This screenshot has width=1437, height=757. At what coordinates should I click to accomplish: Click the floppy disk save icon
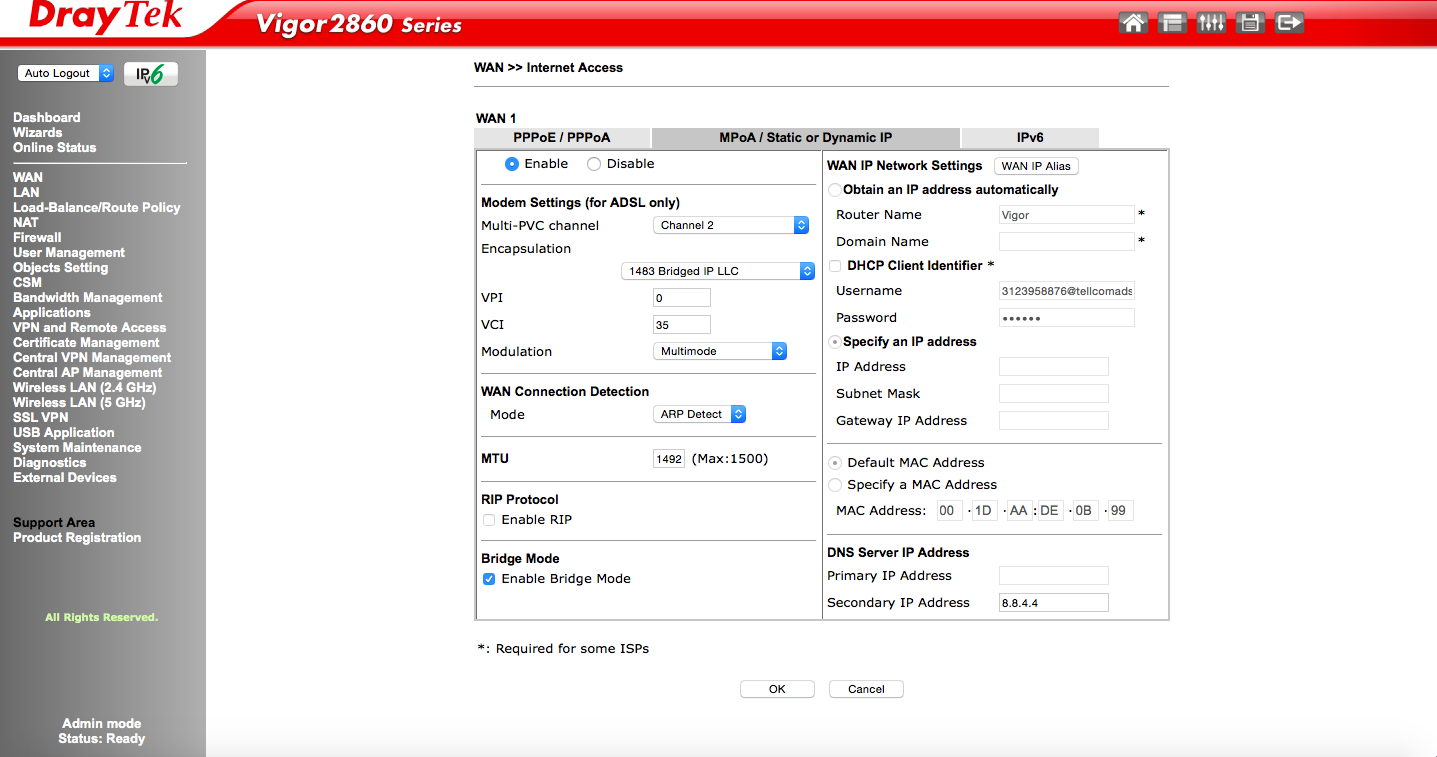coord(1250,23)
